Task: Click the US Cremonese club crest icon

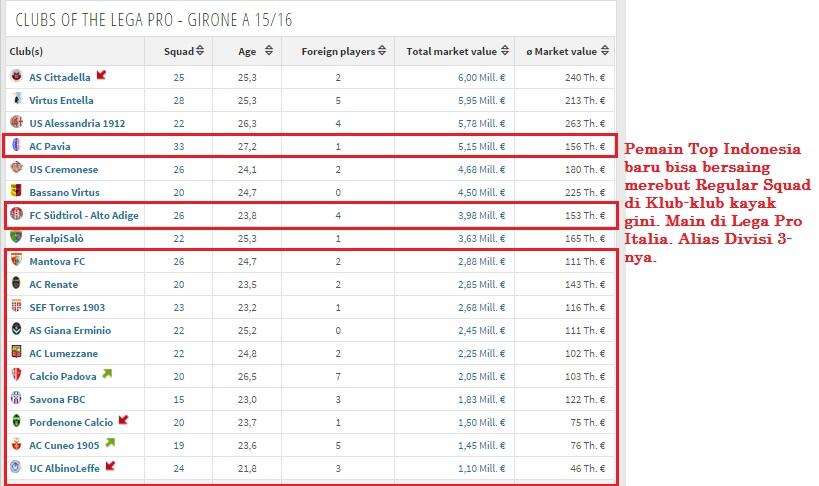Action: (17, 168)
